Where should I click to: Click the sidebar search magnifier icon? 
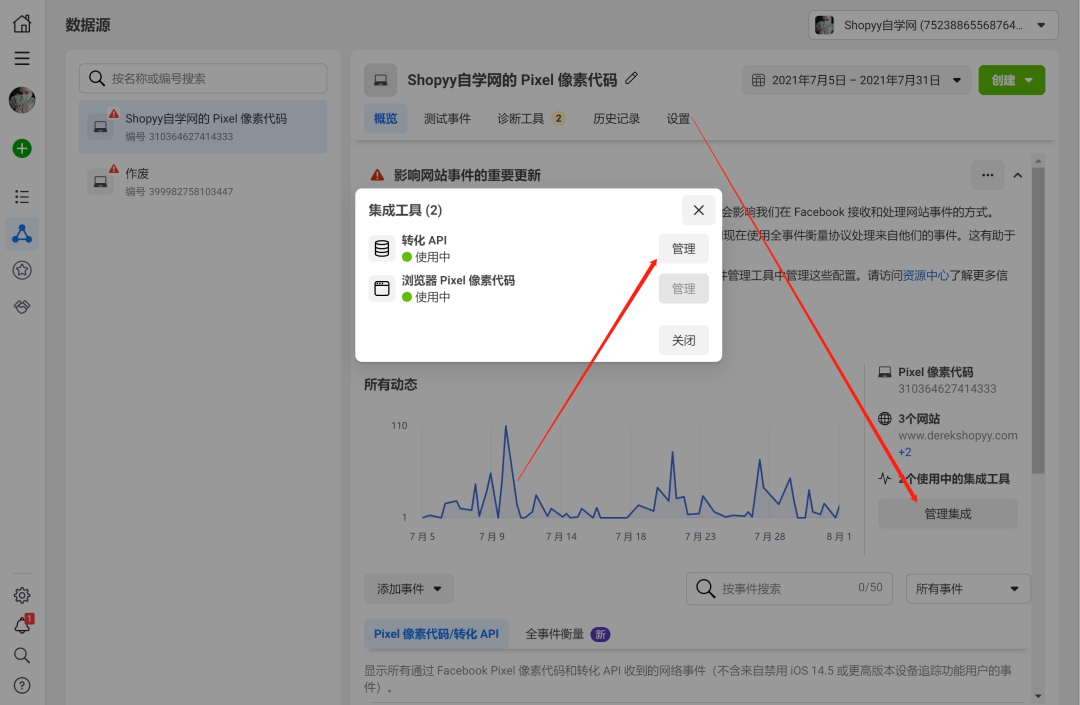click(22, 655)
